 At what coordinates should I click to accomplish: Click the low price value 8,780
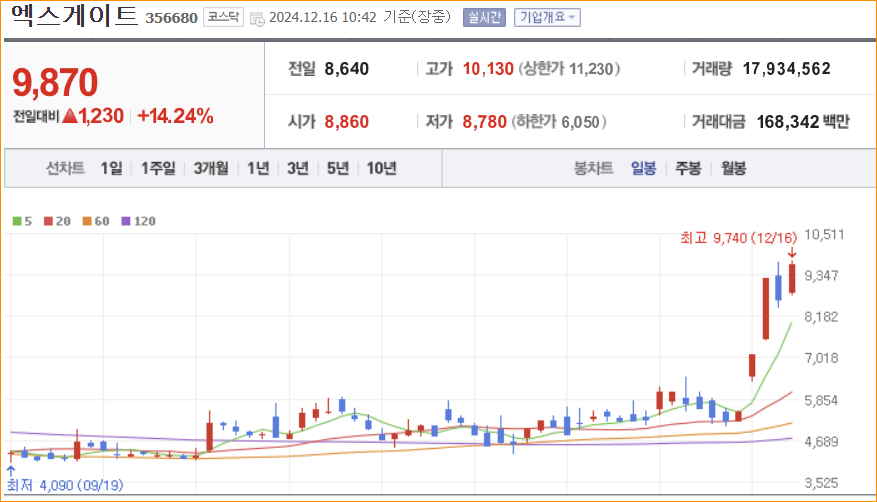tap(484, 122)
